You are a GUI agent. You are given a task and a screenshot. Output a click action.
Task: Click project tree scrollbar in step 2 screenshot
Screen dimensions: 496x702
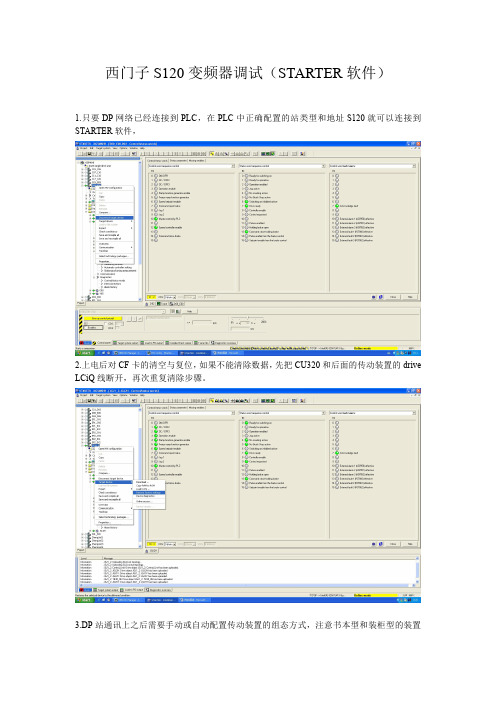pyautogui.click(x=140, y=477)
